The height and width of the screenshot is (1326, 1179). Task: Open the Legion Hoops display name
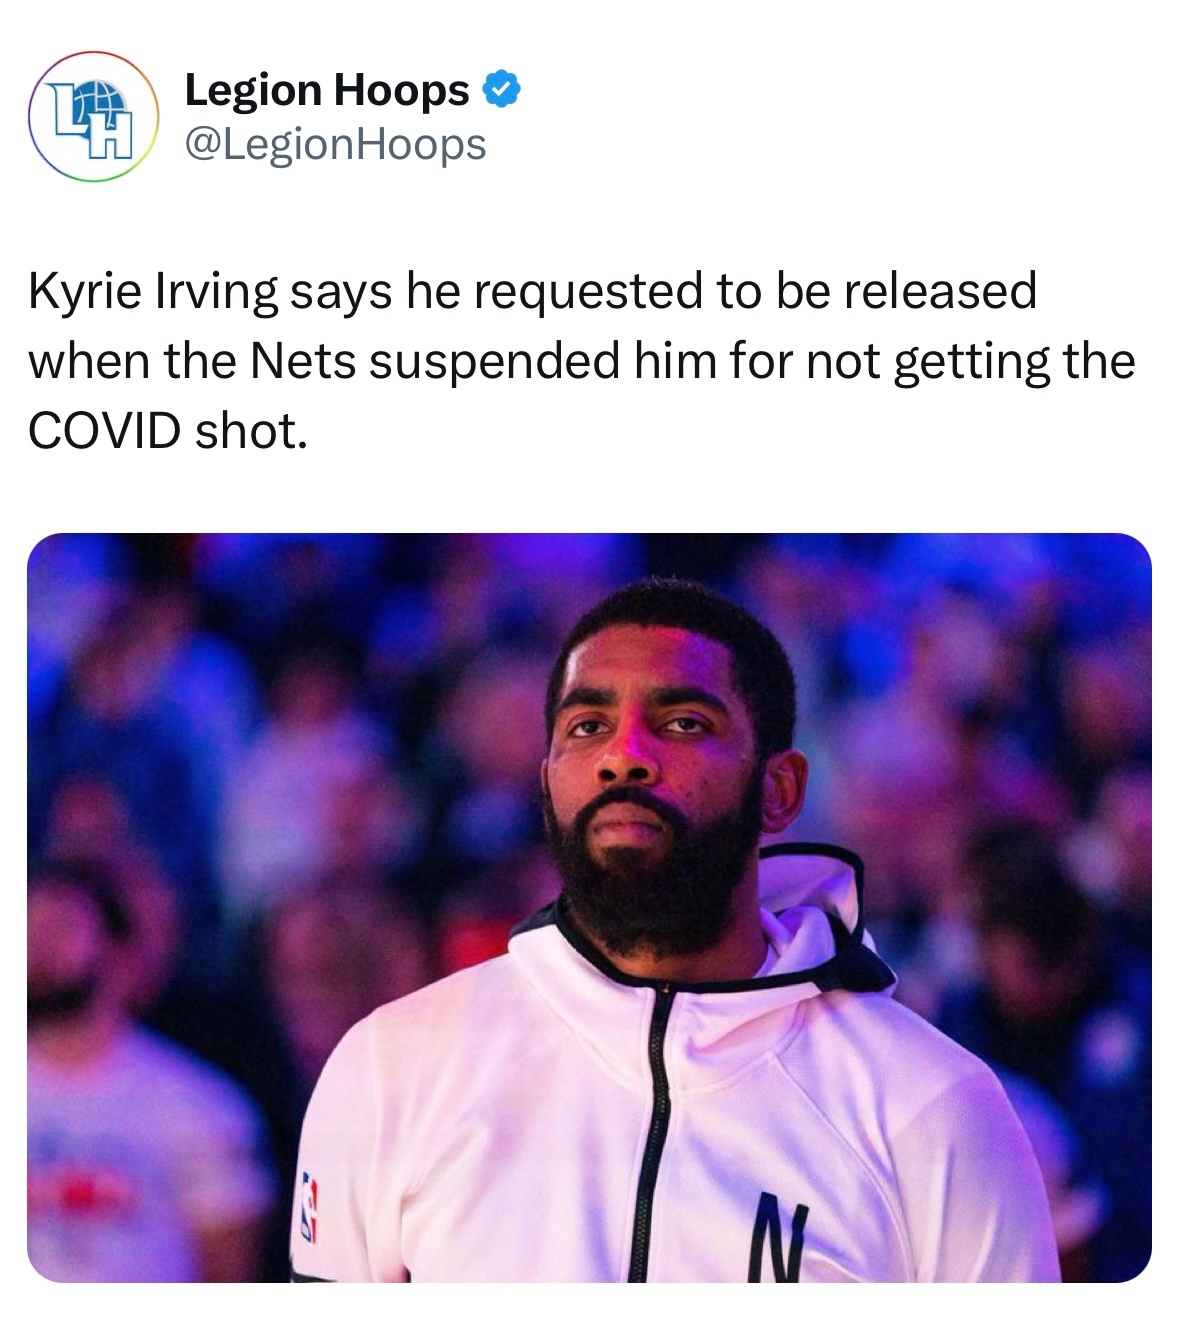(327, 90)
